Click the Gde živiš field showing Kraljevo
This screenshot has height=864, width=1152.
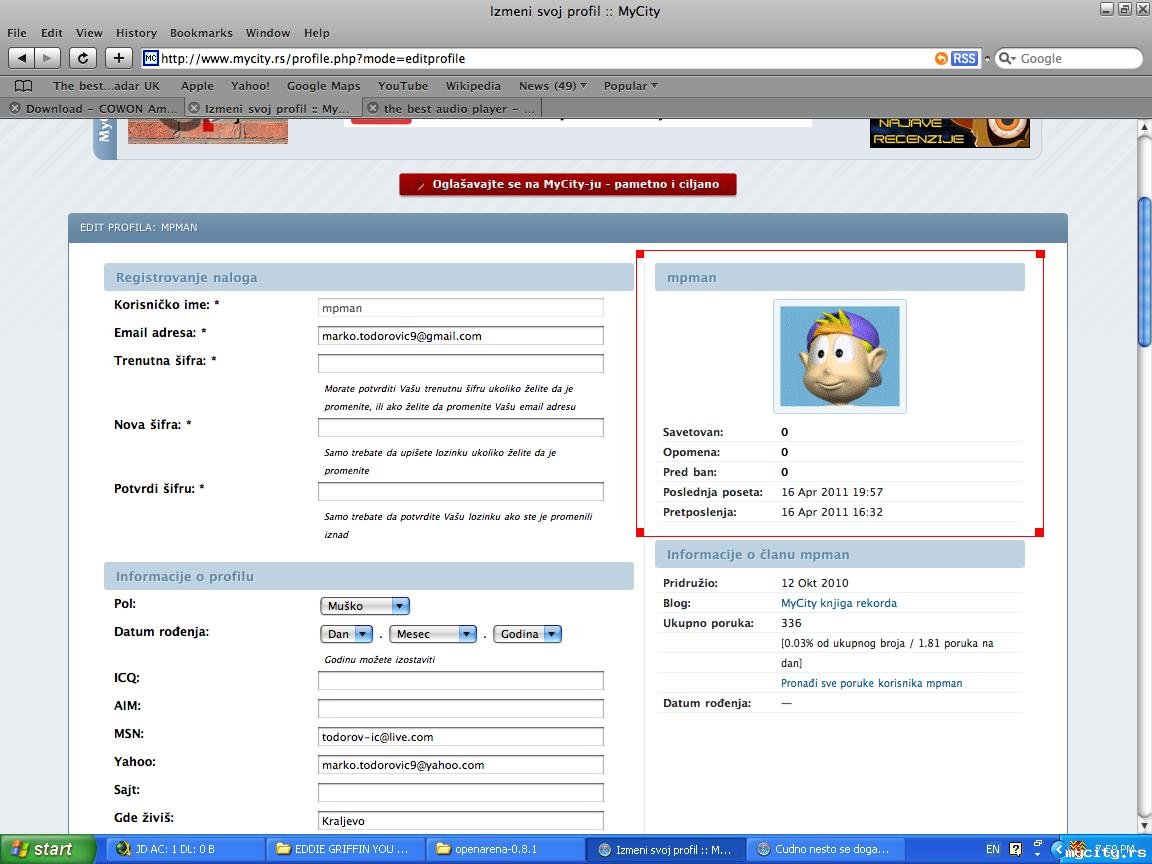461,821
